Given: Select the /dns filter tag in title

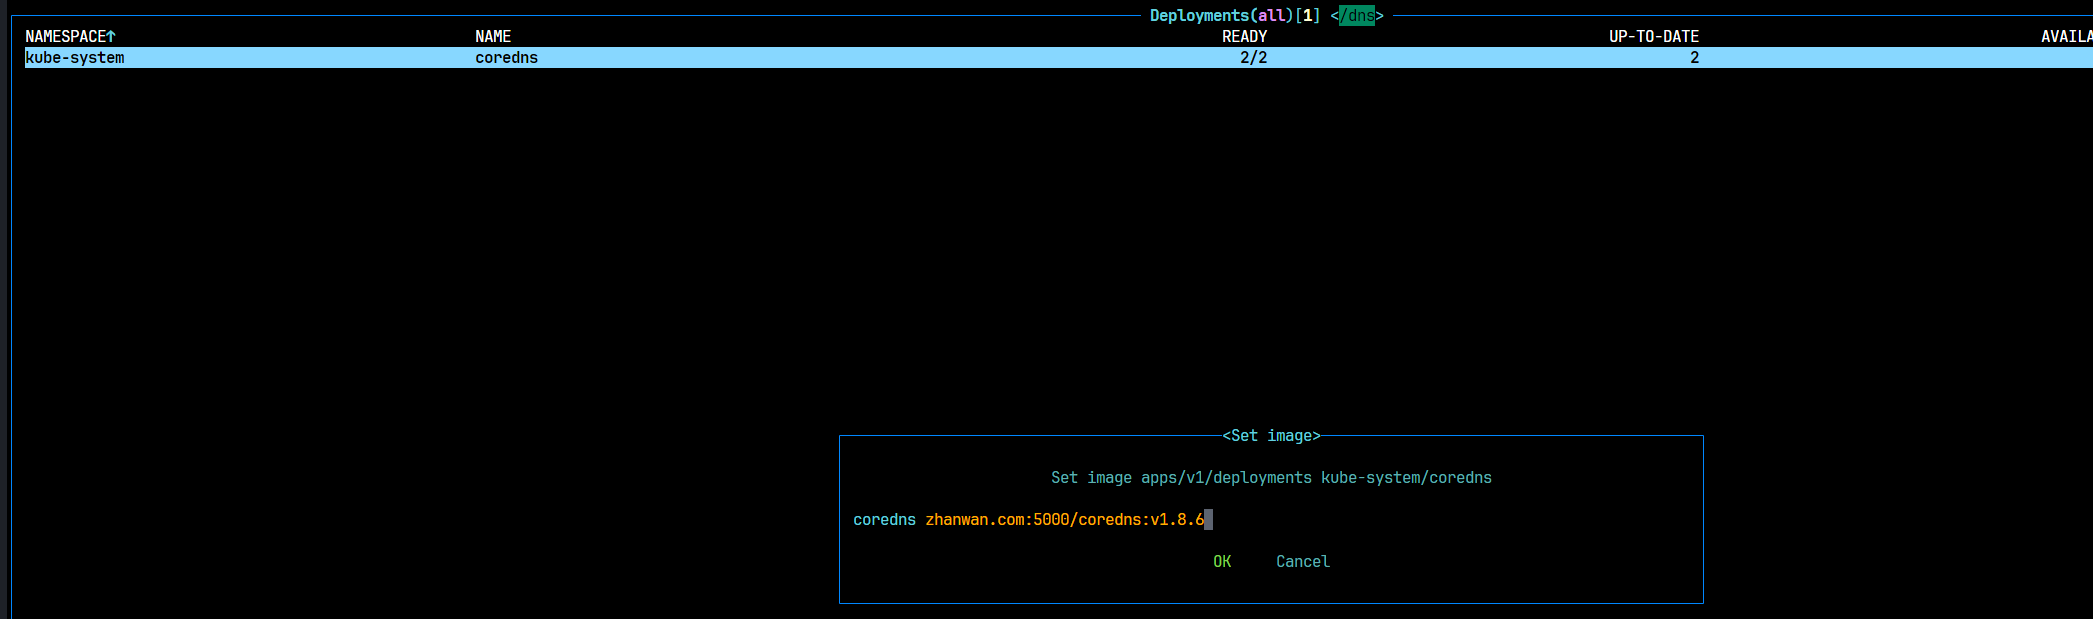Looking at the screenshot, I should (1357, 16).
